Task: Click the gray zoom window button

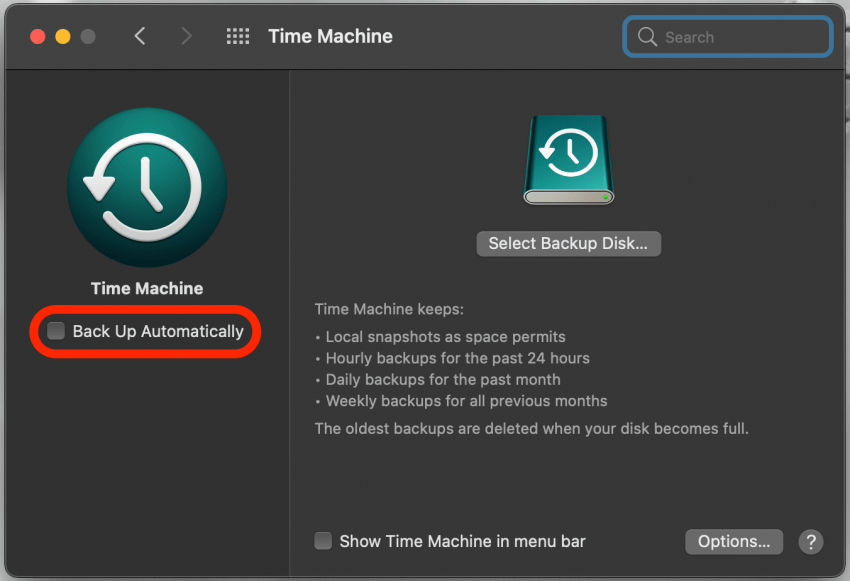Action: (x=88, y=37)
